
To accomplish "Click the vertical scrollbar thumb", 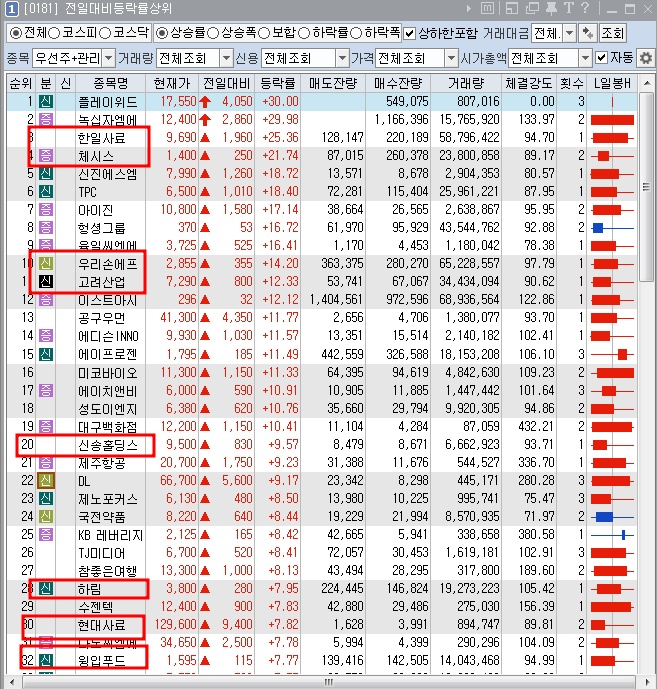I will 646,187.
